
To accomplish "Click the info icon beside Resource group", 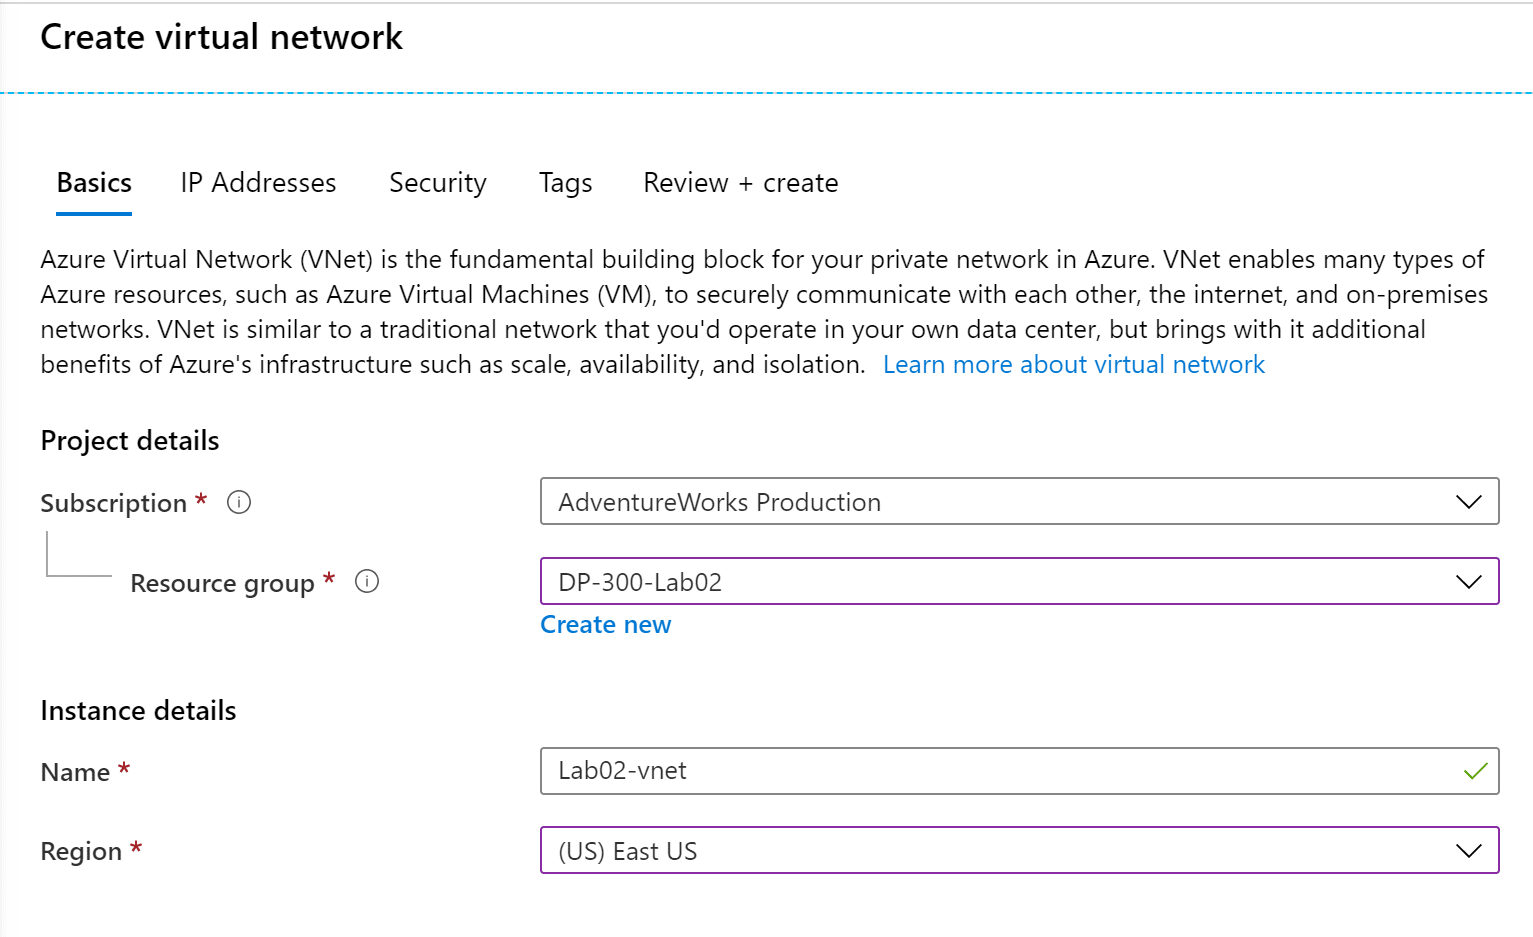I will (x=367, y=581).
